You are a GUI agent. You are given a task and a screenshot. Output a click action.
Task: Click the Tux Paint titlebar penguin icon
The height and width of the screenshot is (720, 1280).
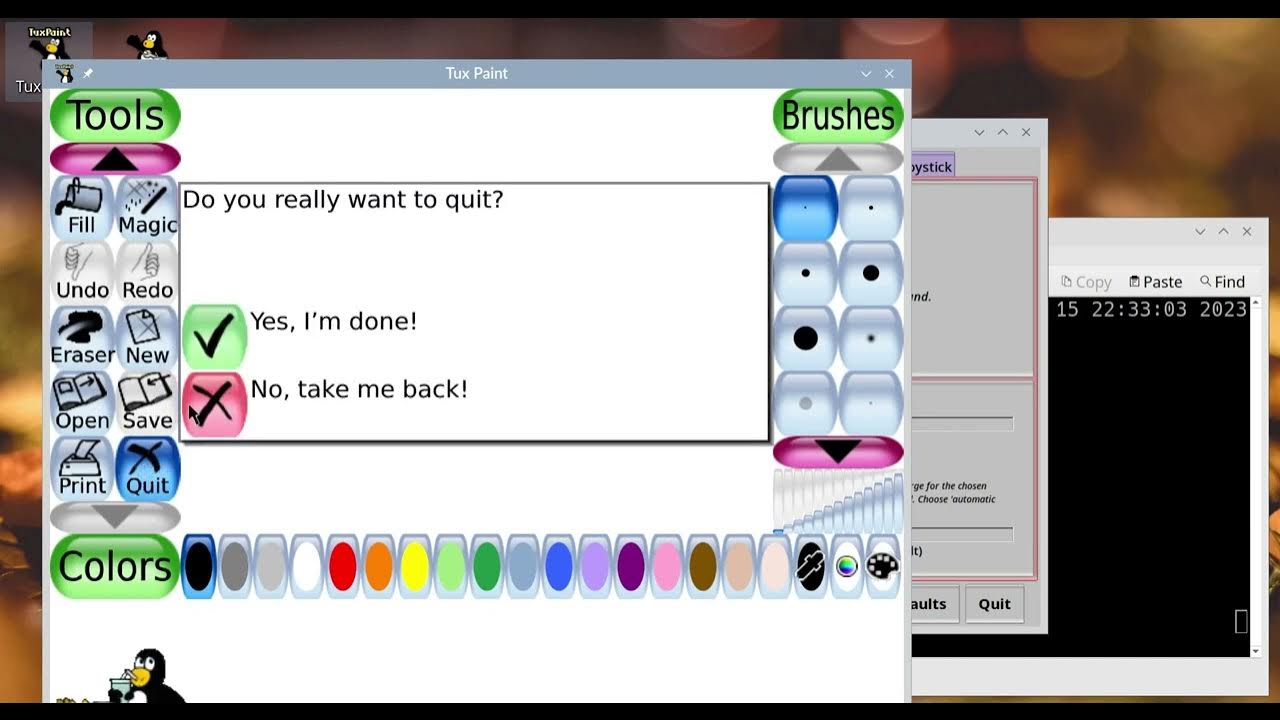click(x=65, y=73)
